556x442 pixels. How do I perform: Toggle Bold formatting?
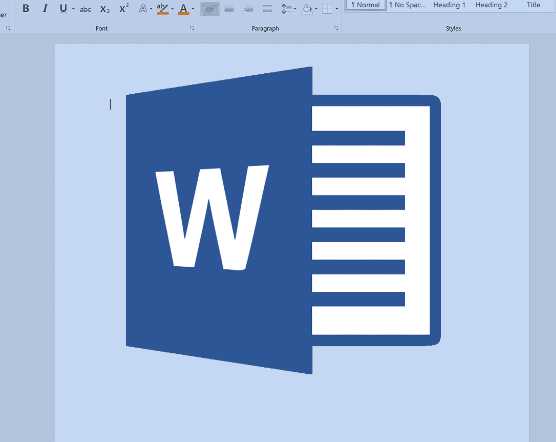pos(26,8)
